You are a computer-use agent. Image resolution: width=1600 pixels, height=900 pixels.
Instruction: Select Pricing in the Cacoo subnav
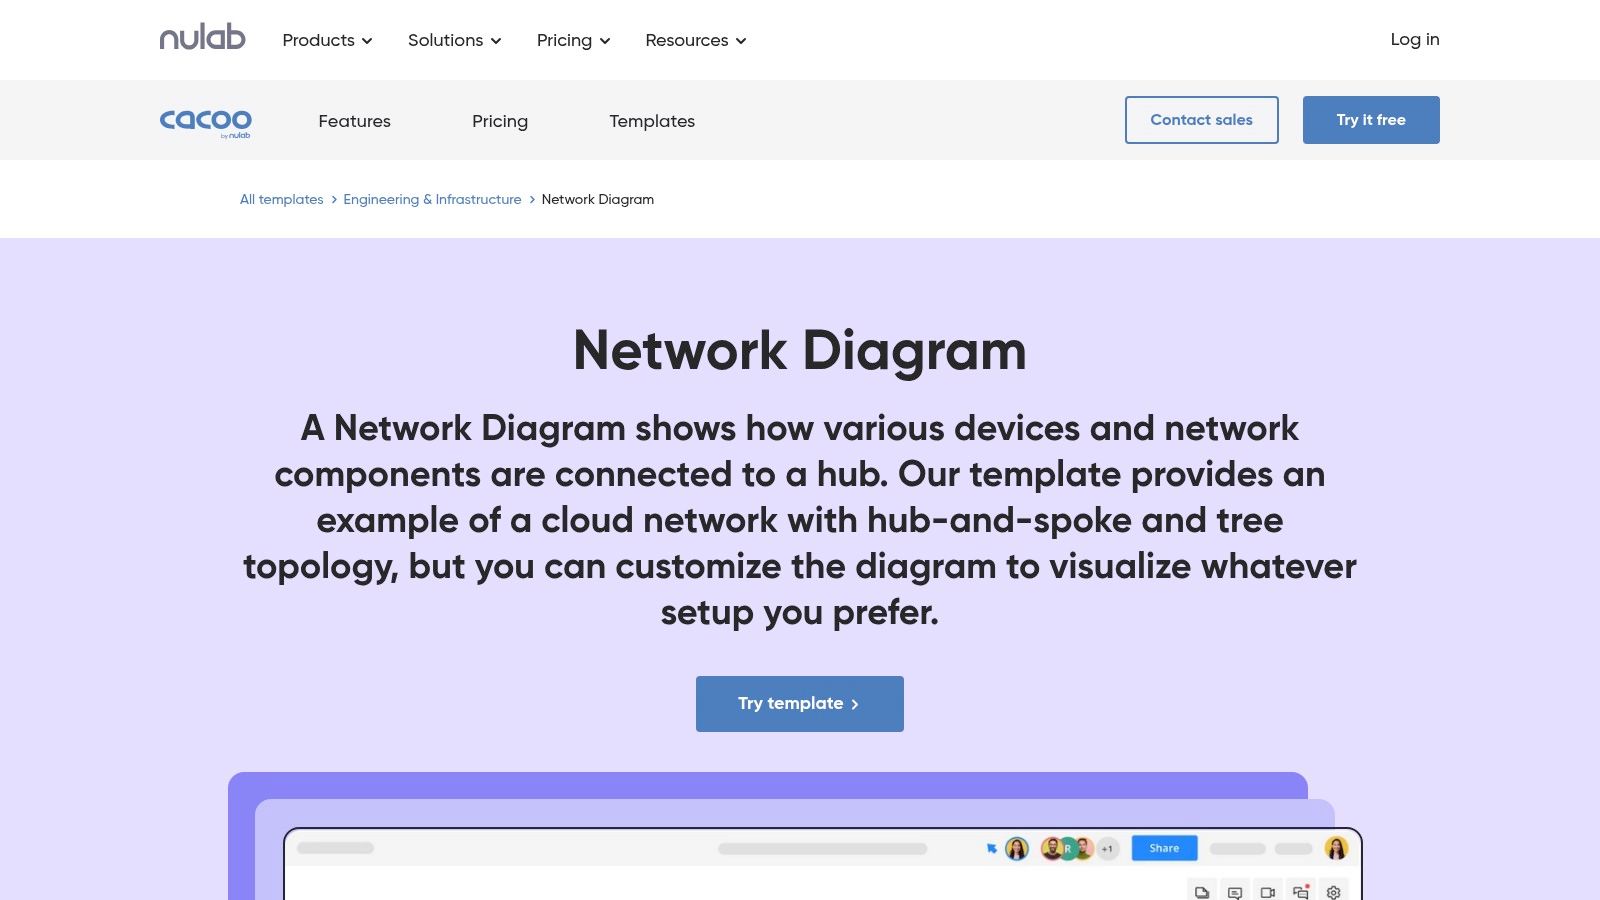click(x=500, y=121)
